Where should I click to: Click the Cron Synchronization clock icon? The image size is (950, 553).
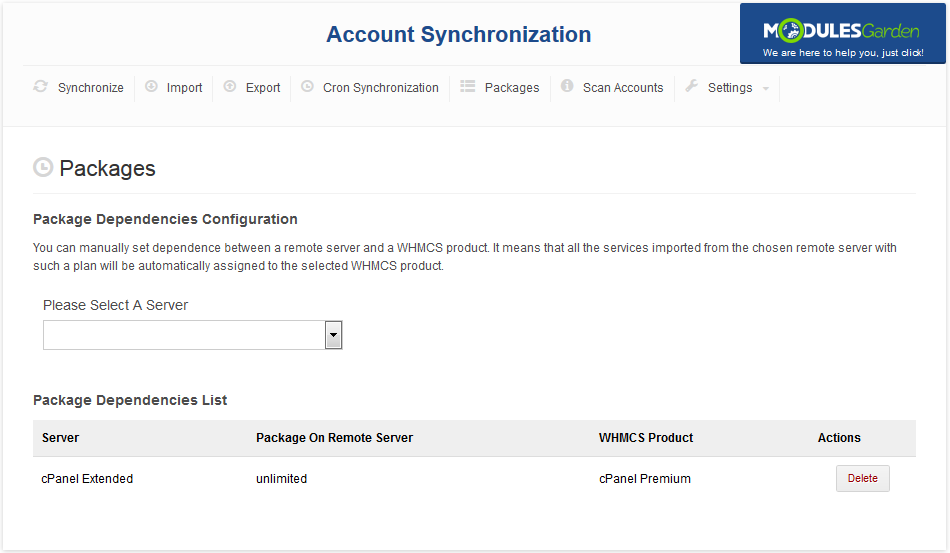point(307,87)
